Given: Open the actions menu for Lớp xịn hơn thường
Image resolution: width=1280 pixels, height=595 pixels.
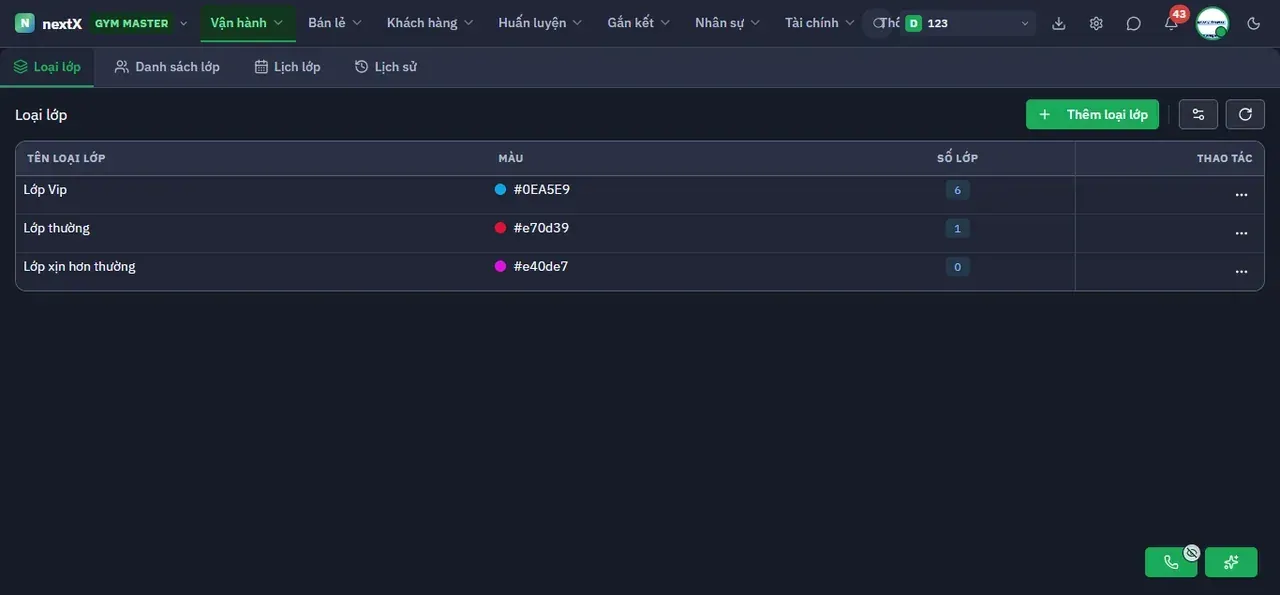Looking at the screenshot, I should [x=1241, y=271].
